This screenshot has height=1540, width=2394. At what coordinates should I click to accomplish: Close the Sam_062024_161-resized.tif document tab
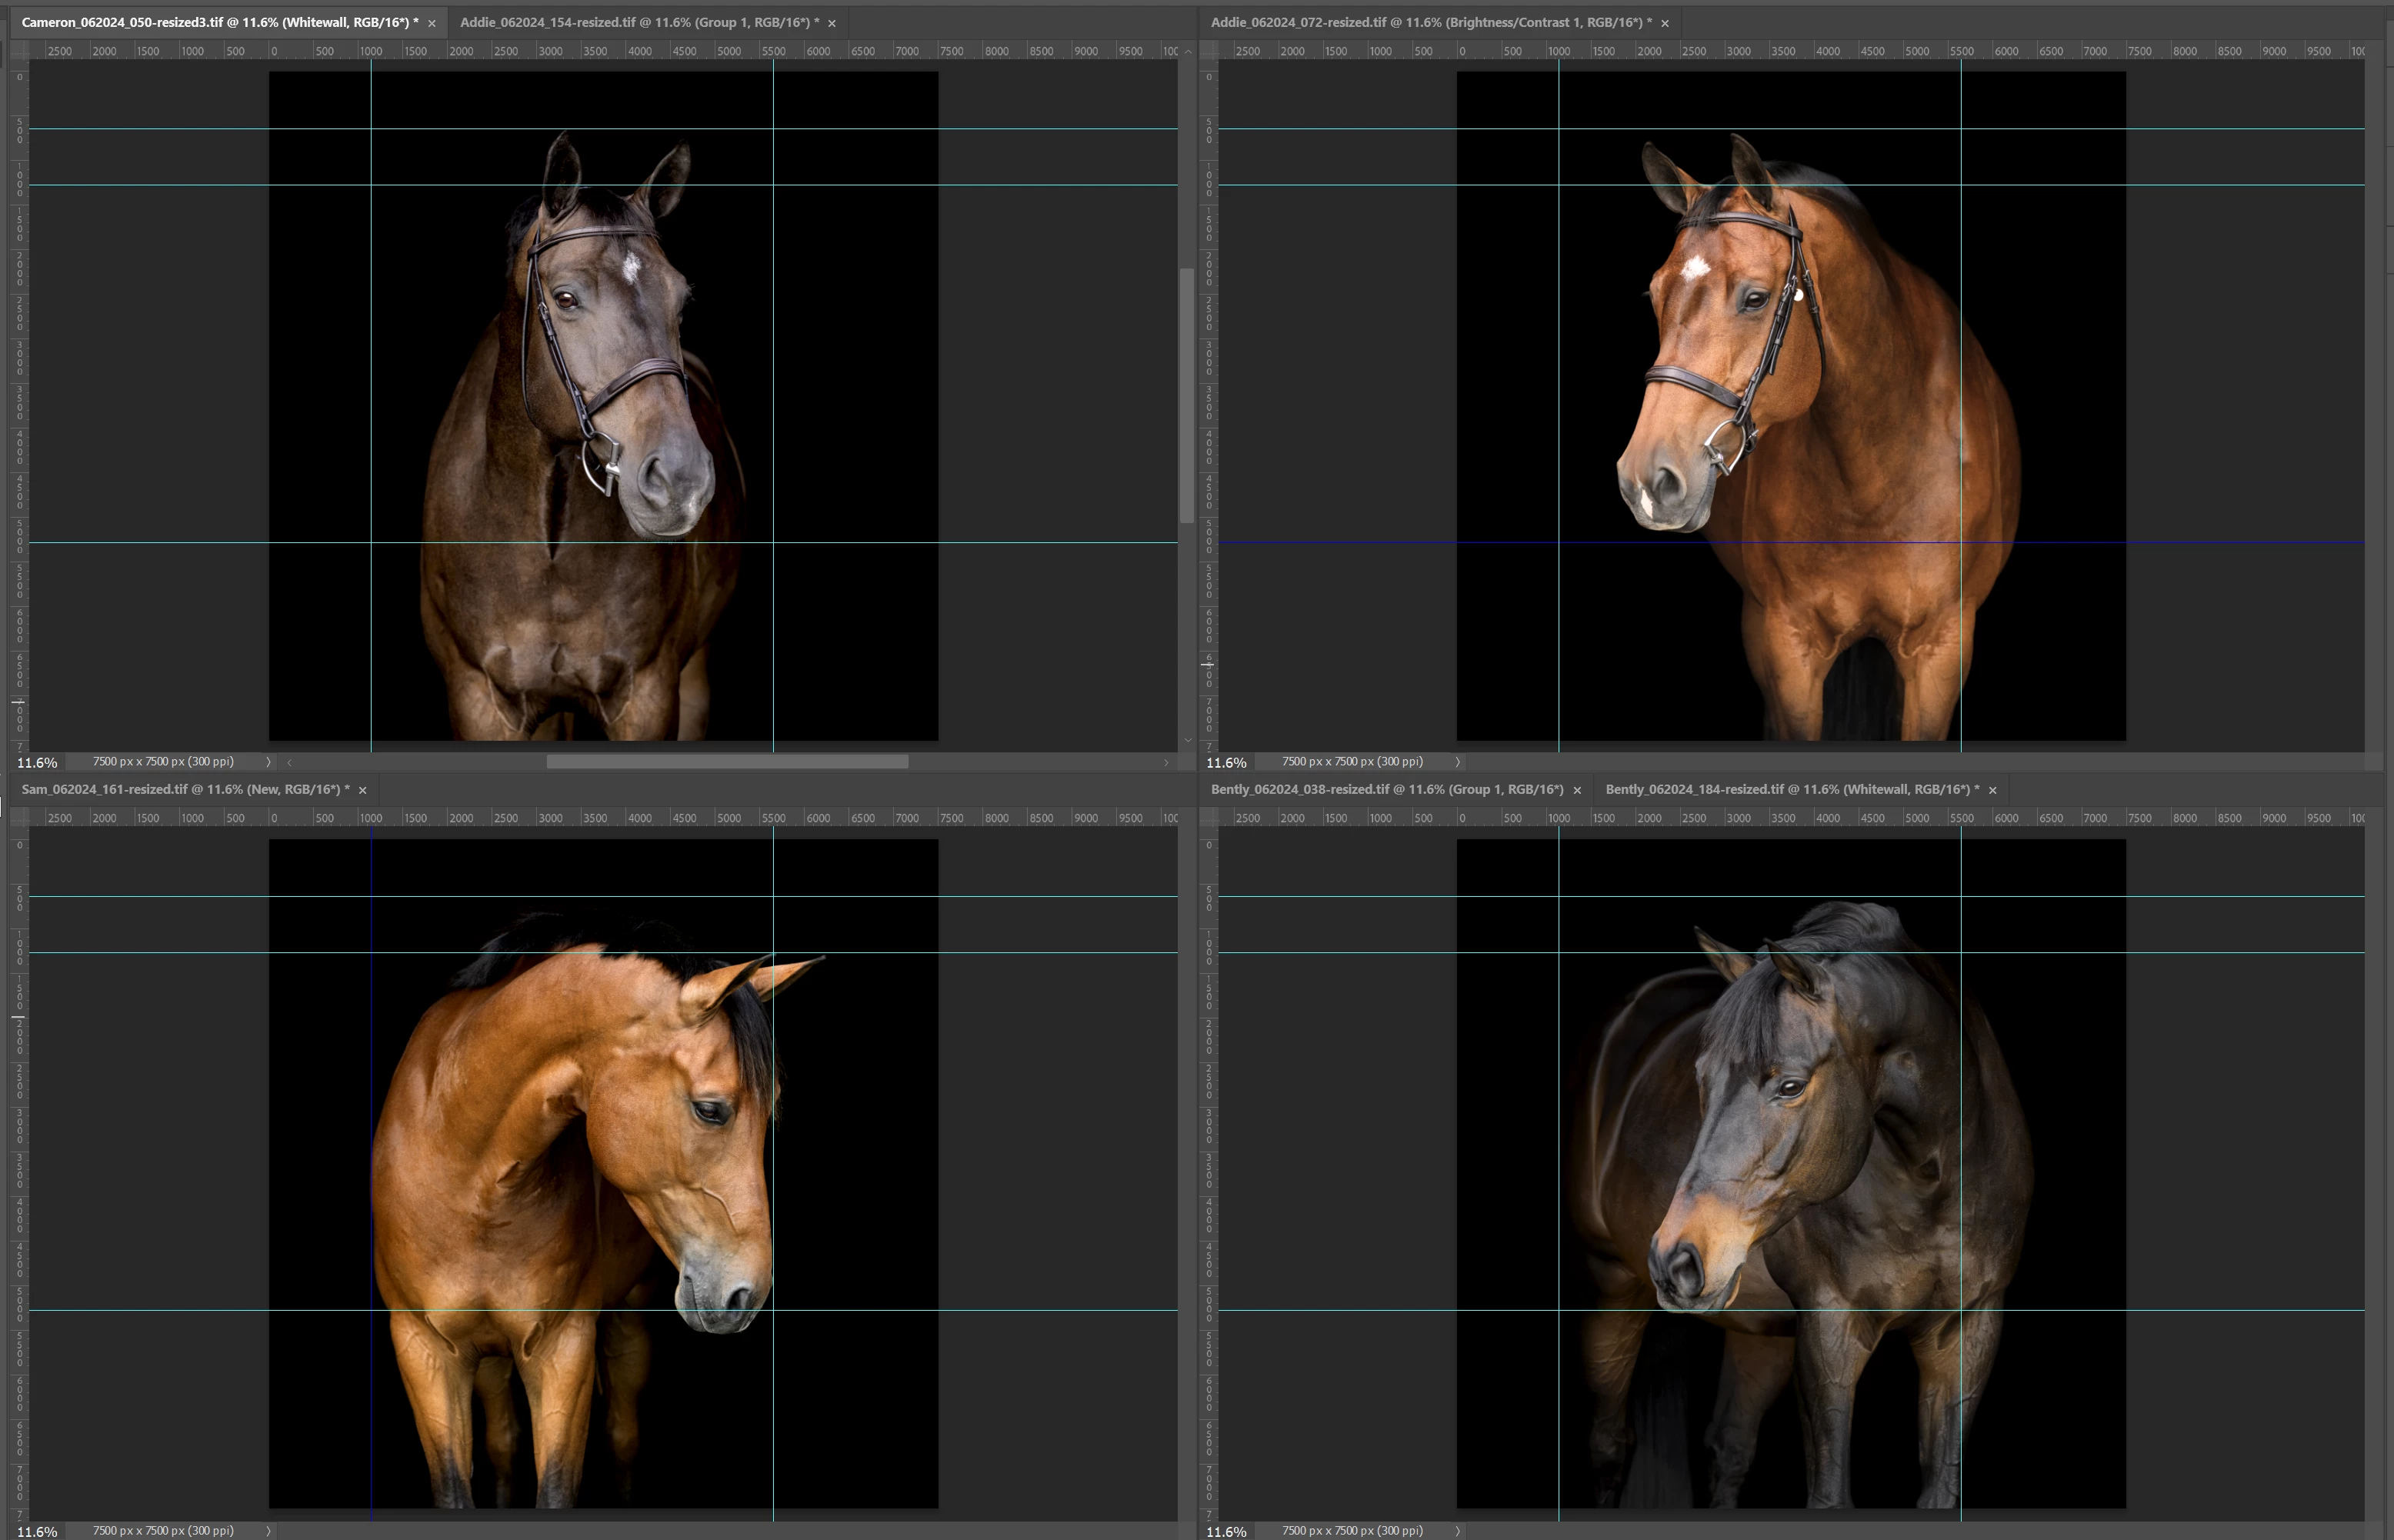pos(363,790)
